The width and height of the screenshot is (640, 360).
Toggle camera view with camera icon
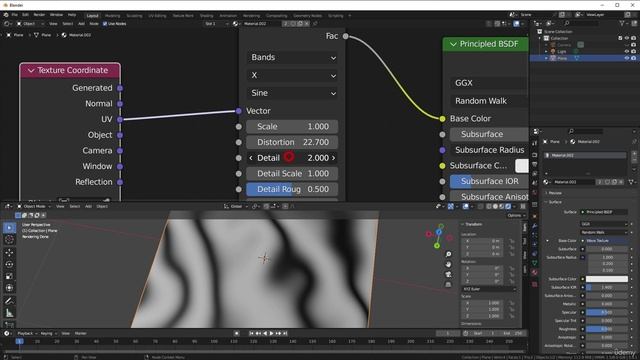pyautogui.click(x=448, y=274)
